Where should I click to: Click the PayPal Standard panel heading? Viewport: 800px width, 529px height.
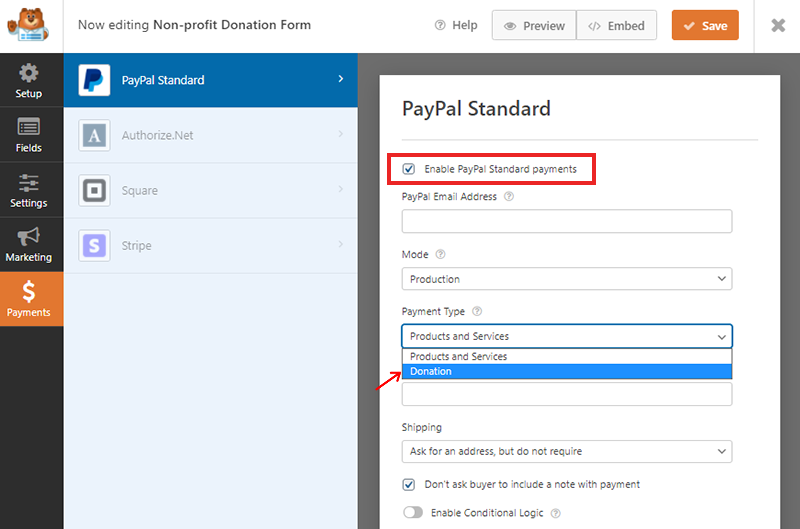pos(476,109)
